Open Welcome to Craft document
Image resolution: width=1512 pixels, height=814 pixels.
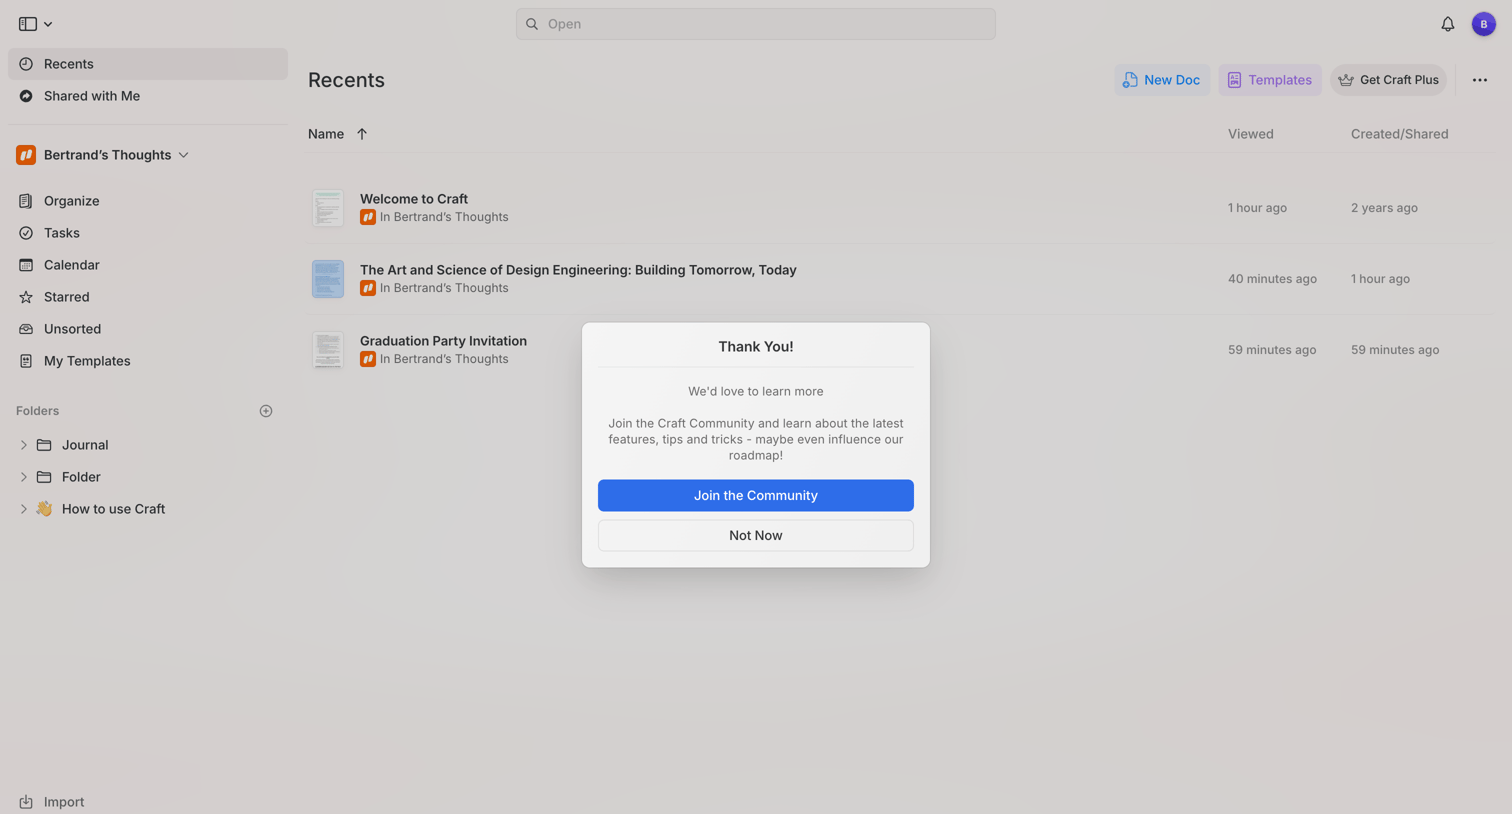(x=414, y=199)
